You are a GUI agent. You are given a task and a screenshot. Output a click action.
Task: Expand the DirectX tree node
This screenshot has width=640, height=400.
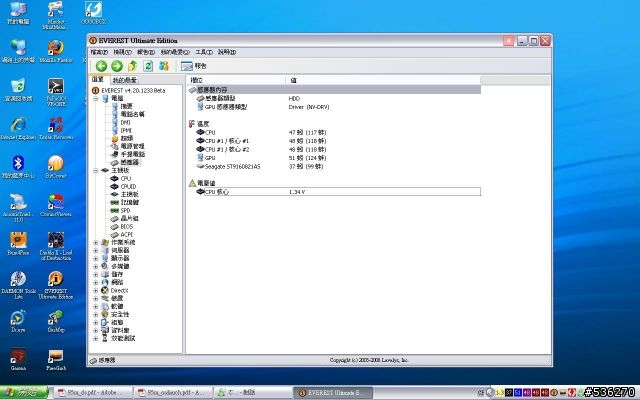tap(96, 291)
